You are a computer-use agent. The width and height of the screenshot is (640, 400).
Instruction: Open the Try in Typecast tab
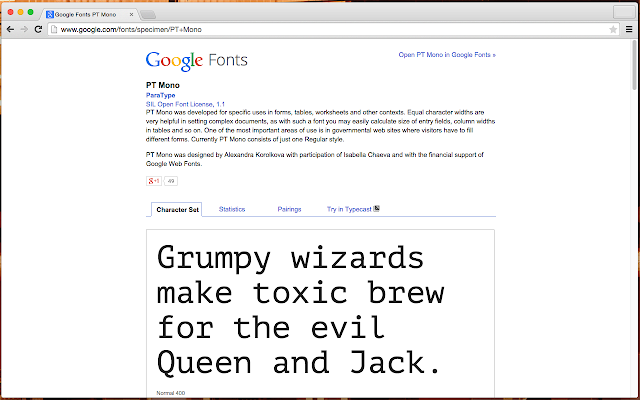click(349, 209)
